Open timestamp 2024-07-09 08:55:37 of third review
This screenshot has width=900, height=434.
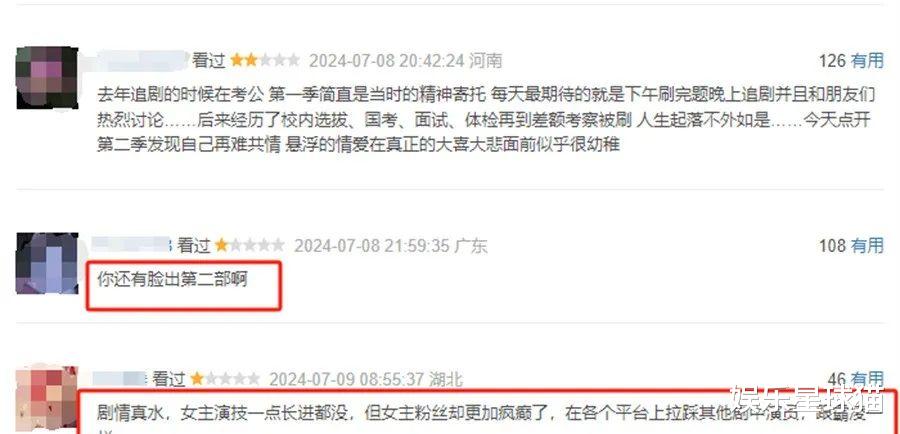coord(347,379)
